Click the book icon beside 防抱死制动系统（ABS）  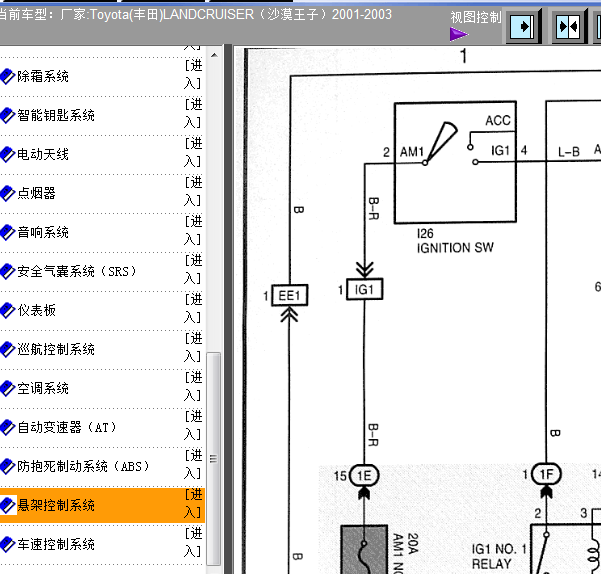[x=7, y=466]
